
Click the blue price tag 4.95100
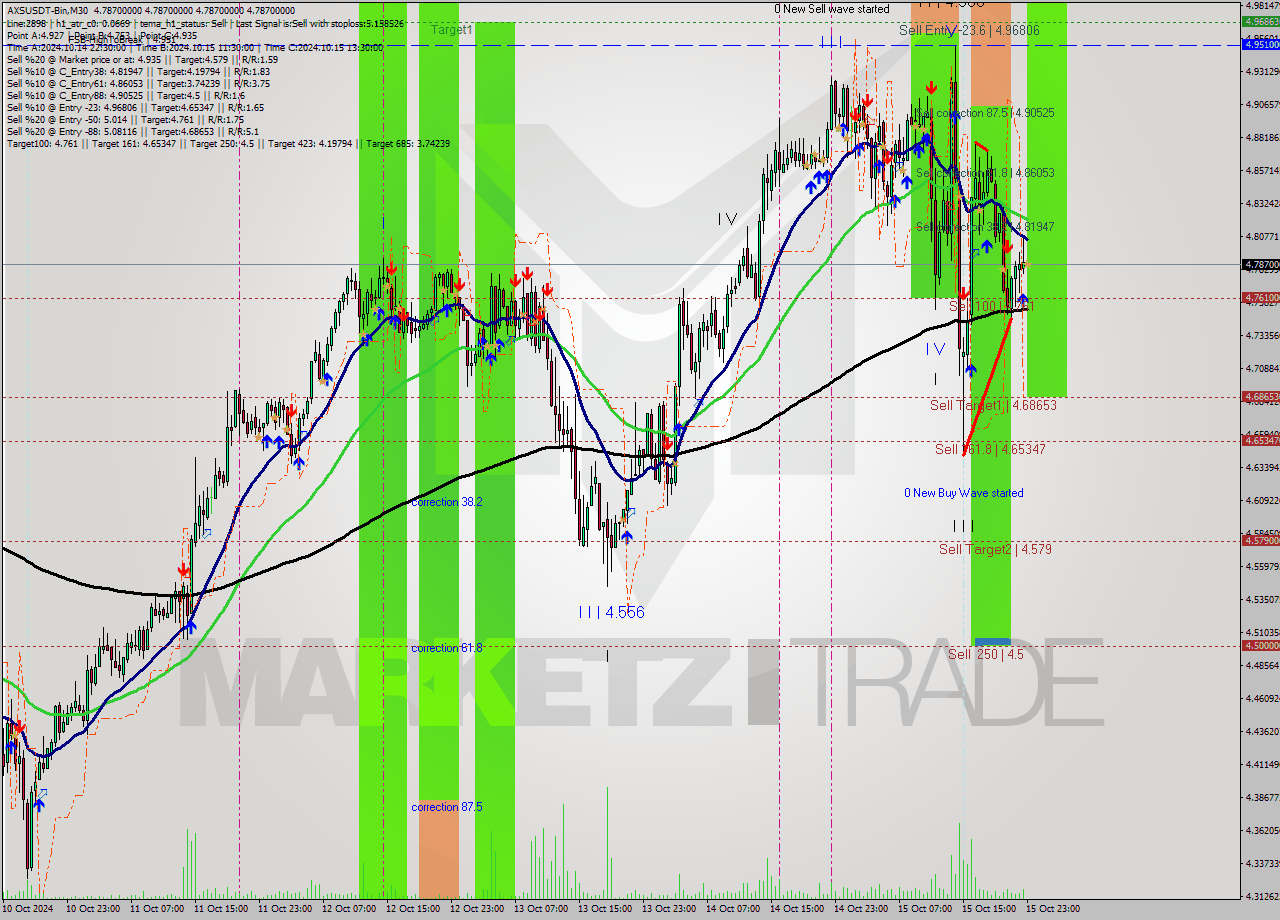1260,44
